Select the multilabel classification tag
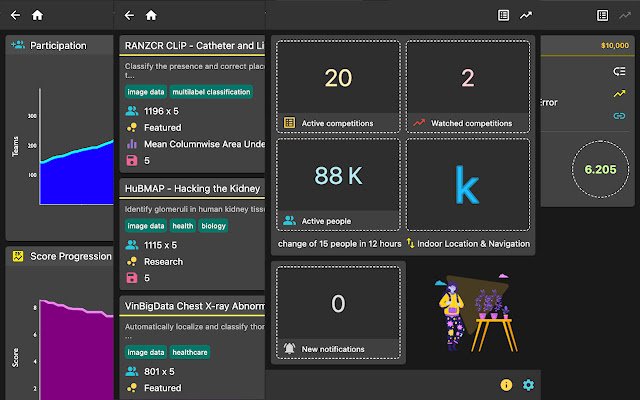Viewport: 640px width, 400px height. (211, 92)
